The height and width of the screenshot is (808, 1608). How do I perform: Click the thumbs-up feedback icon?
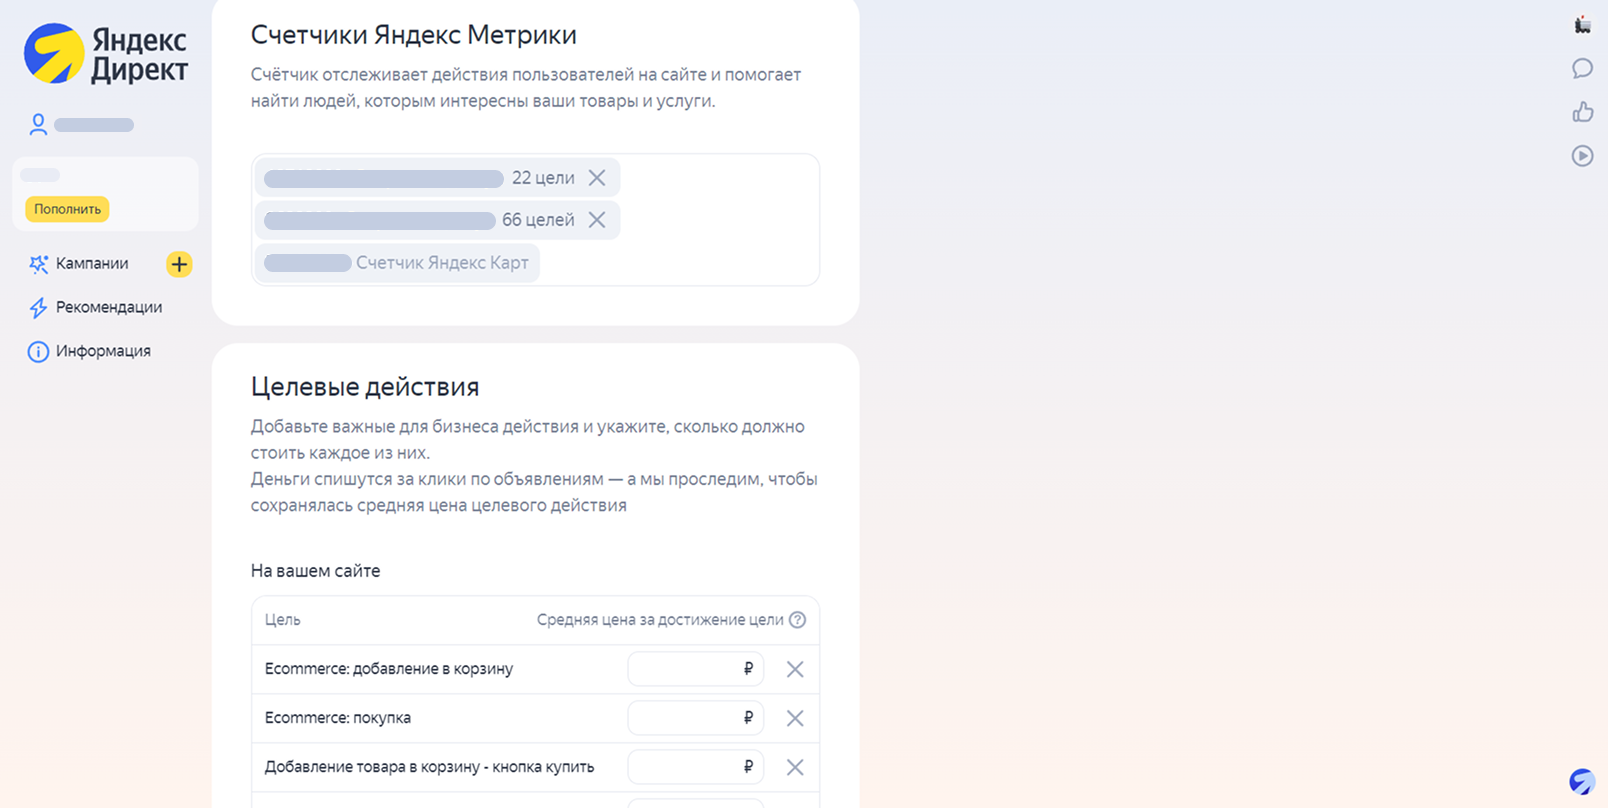click(x=1582, y=112)
